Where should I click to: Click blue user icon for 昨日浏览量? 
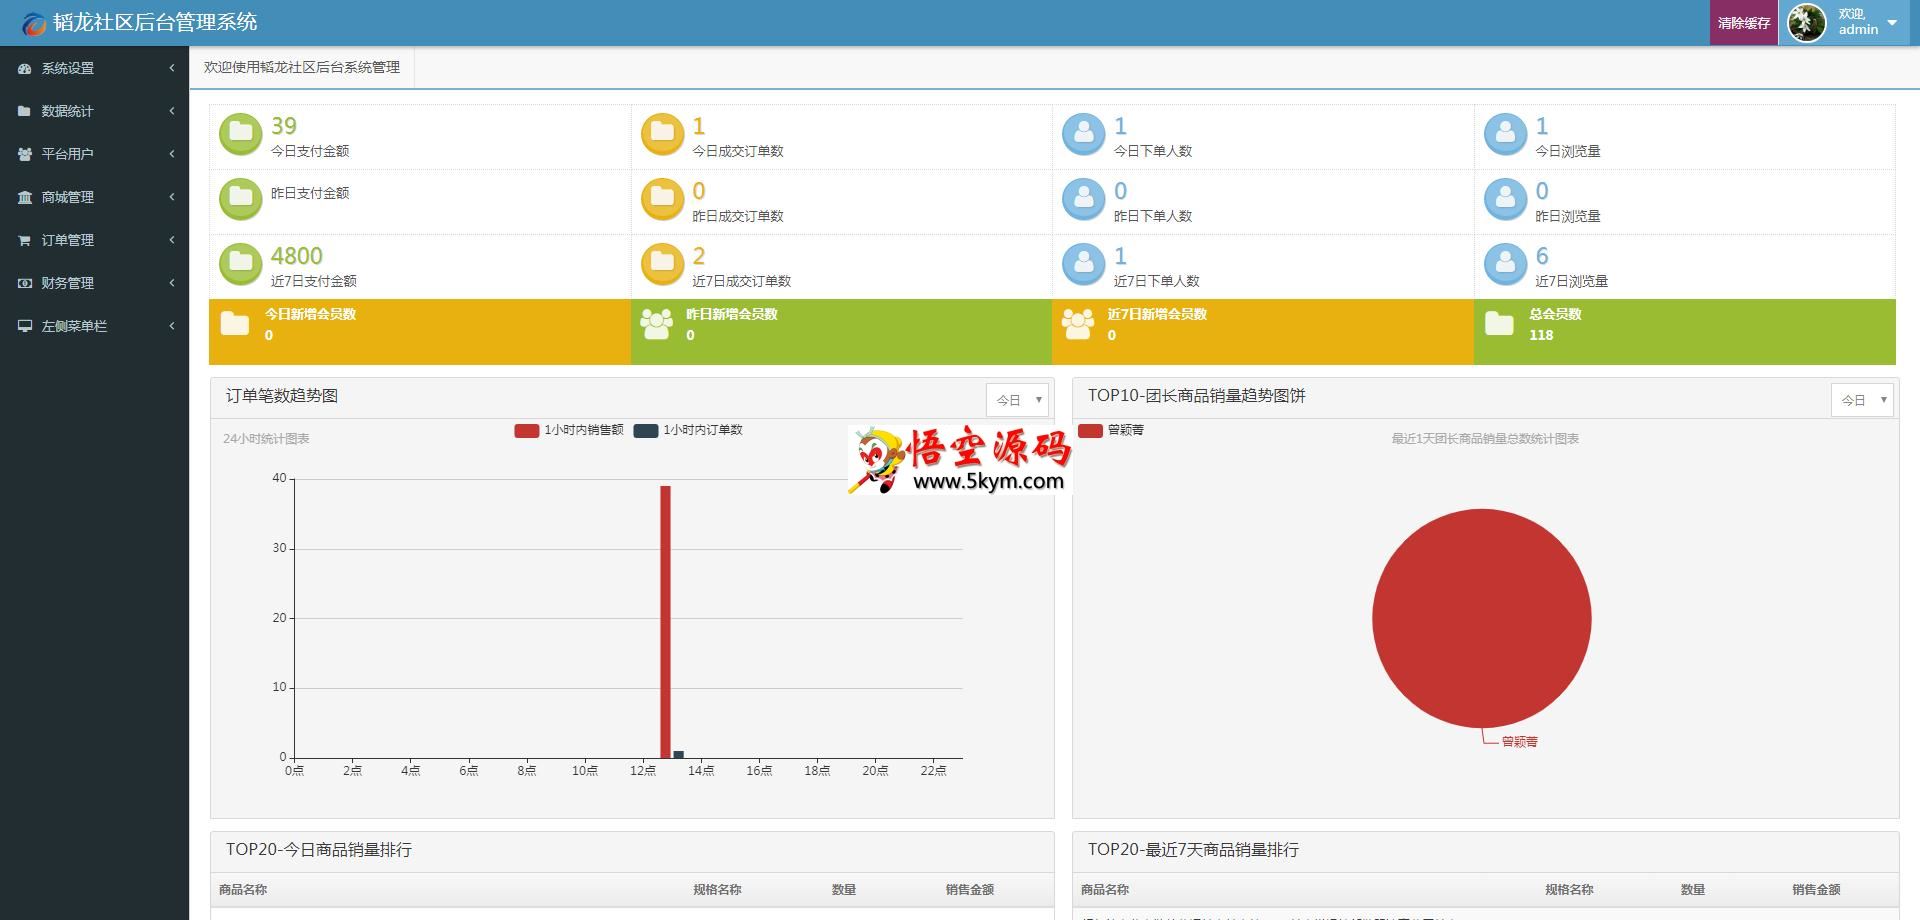pos(1505,200)
